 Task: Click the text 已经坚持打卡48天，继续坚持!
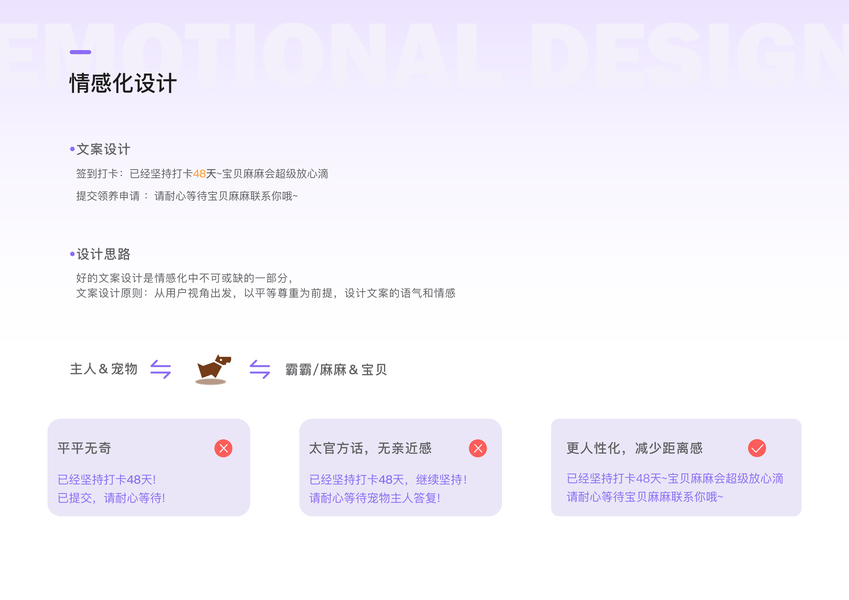(388, 480)
